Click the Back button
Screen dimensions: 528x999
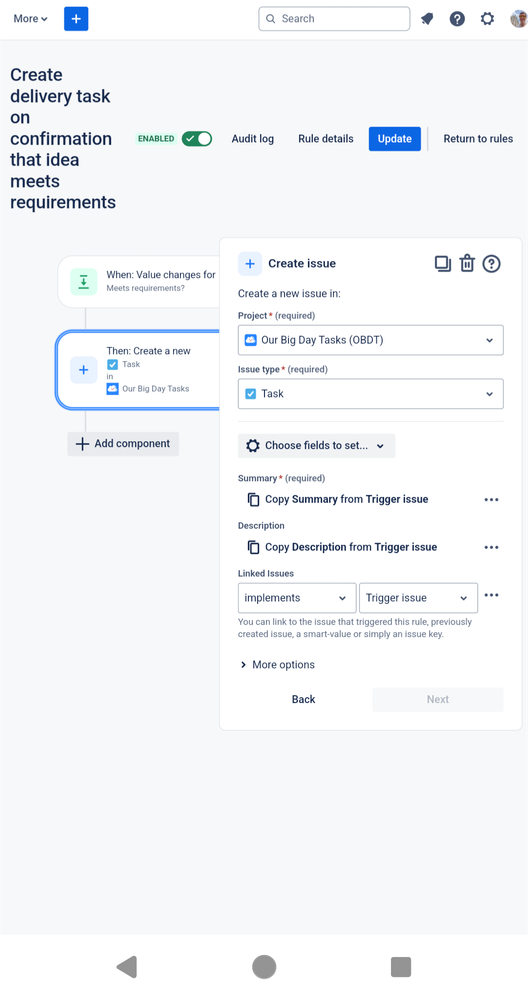click(x=304, y=699)
